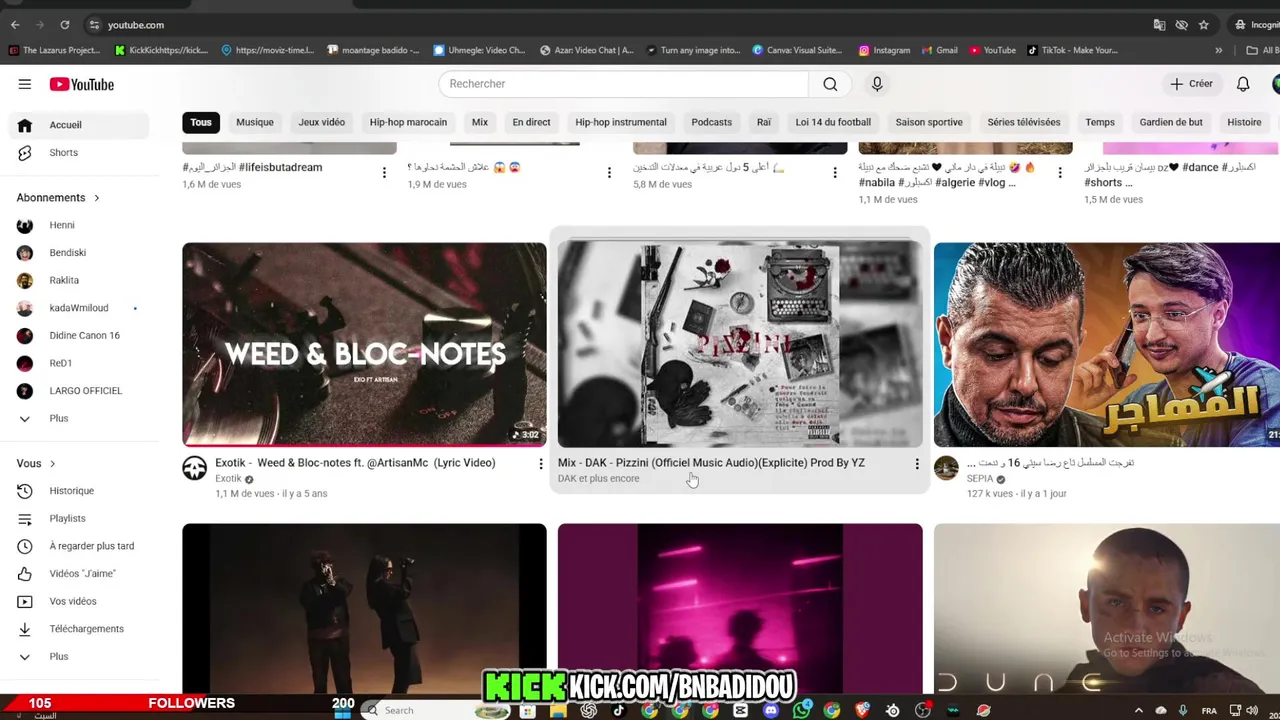Open options for 5,8 M de vues short

coord(835,173)
